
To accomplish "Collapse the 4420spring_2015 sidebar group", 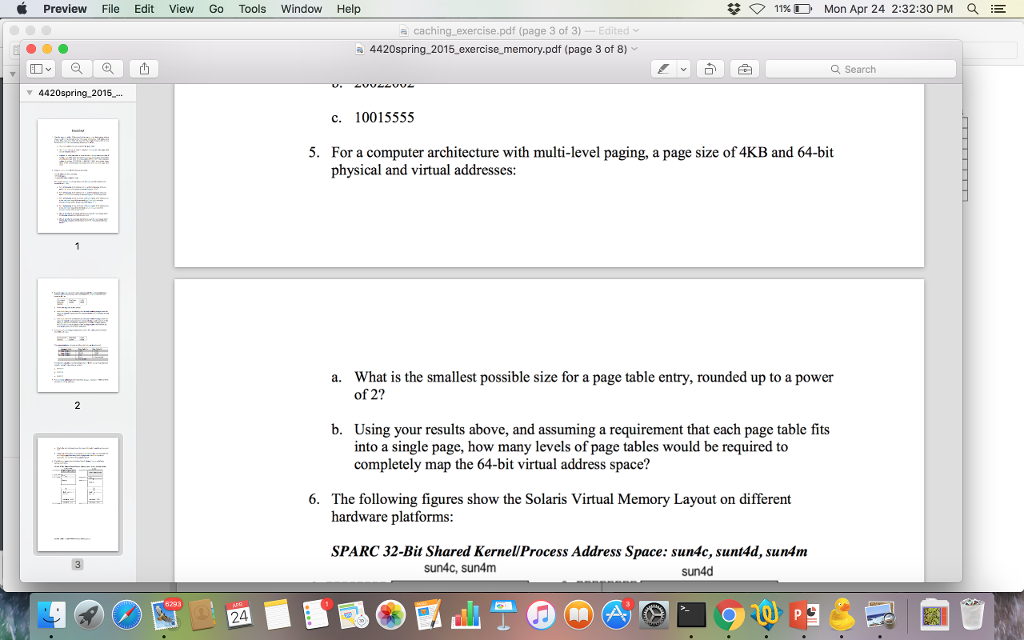I will [29, 92].
